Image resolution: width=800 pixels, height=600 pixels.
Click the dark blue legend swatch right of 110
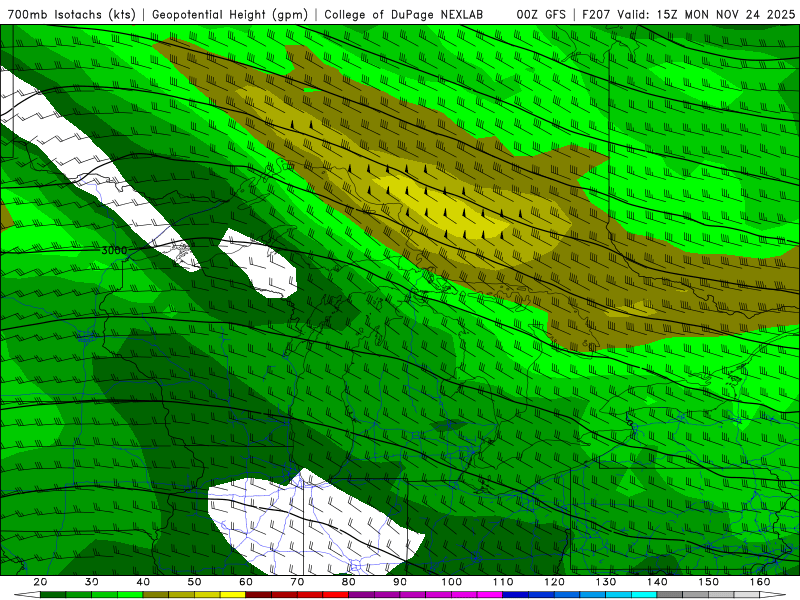click(516, 595)
